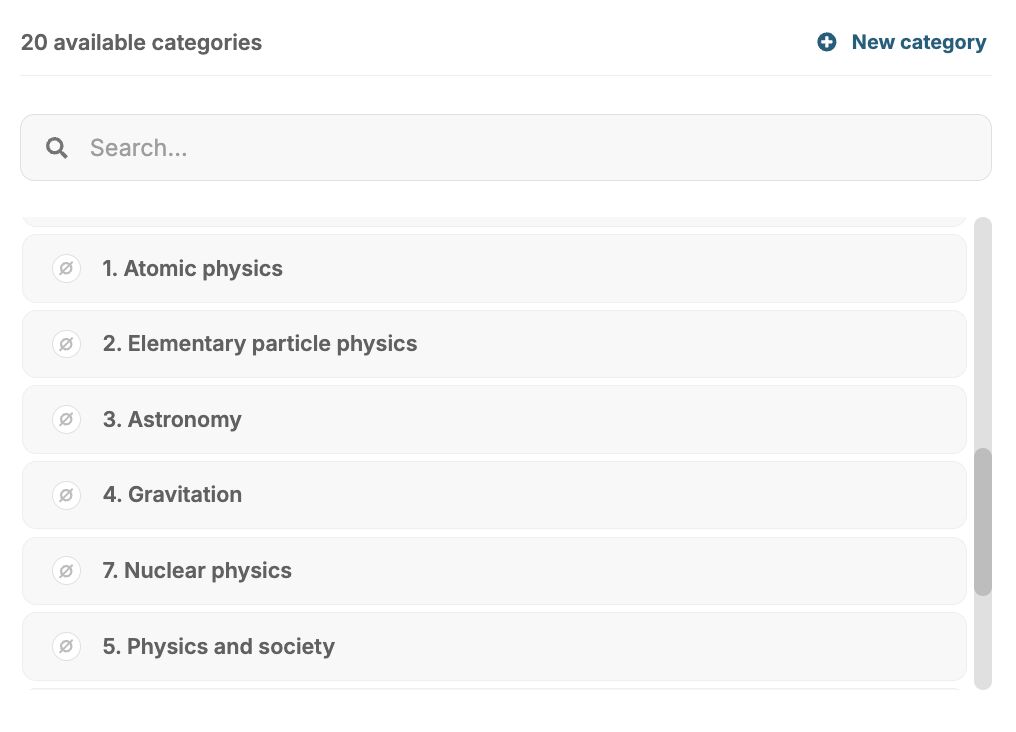The image size is (1016, 732).
Task: Click the scrollbar track above the thumb
Action: pos(983,330)
